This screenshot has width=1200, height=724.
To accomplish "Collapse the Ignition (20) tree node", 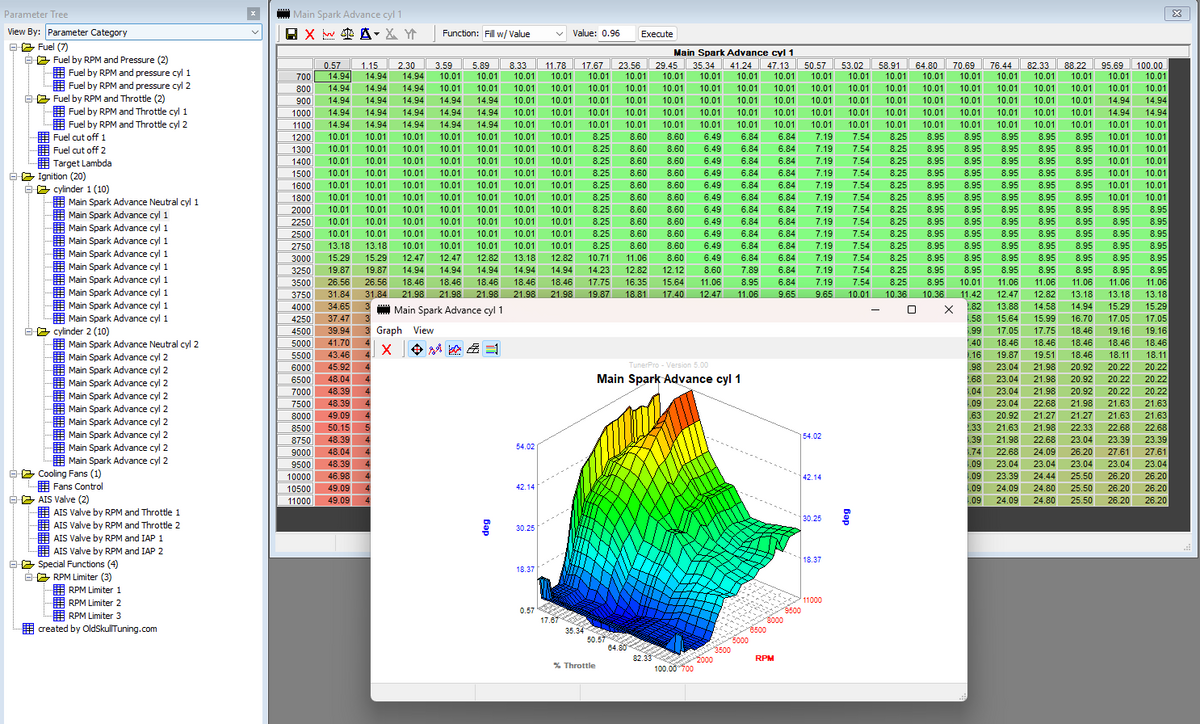I will 13,176.
